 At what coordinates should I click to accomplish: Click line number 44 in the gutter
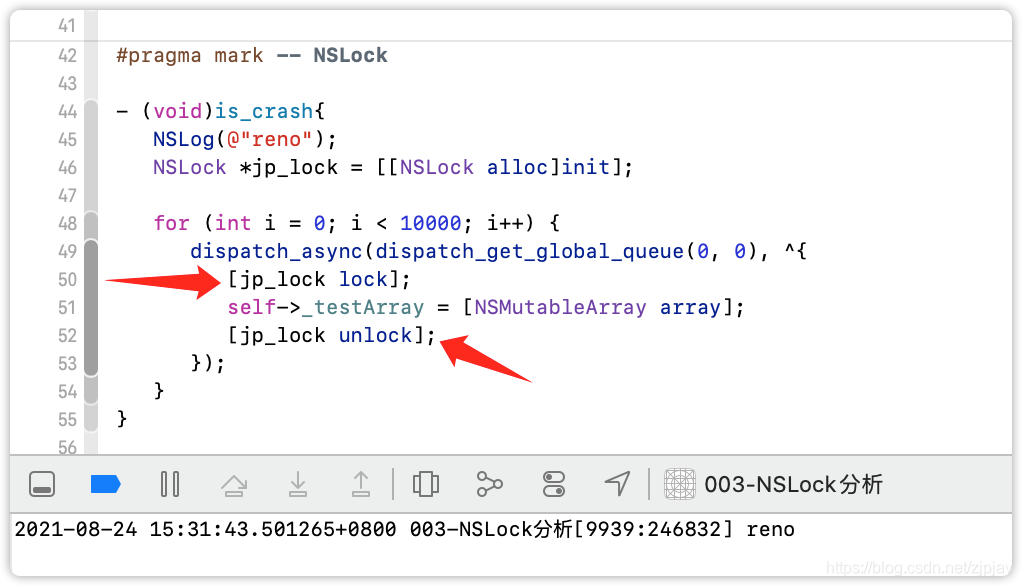[67, 111]
